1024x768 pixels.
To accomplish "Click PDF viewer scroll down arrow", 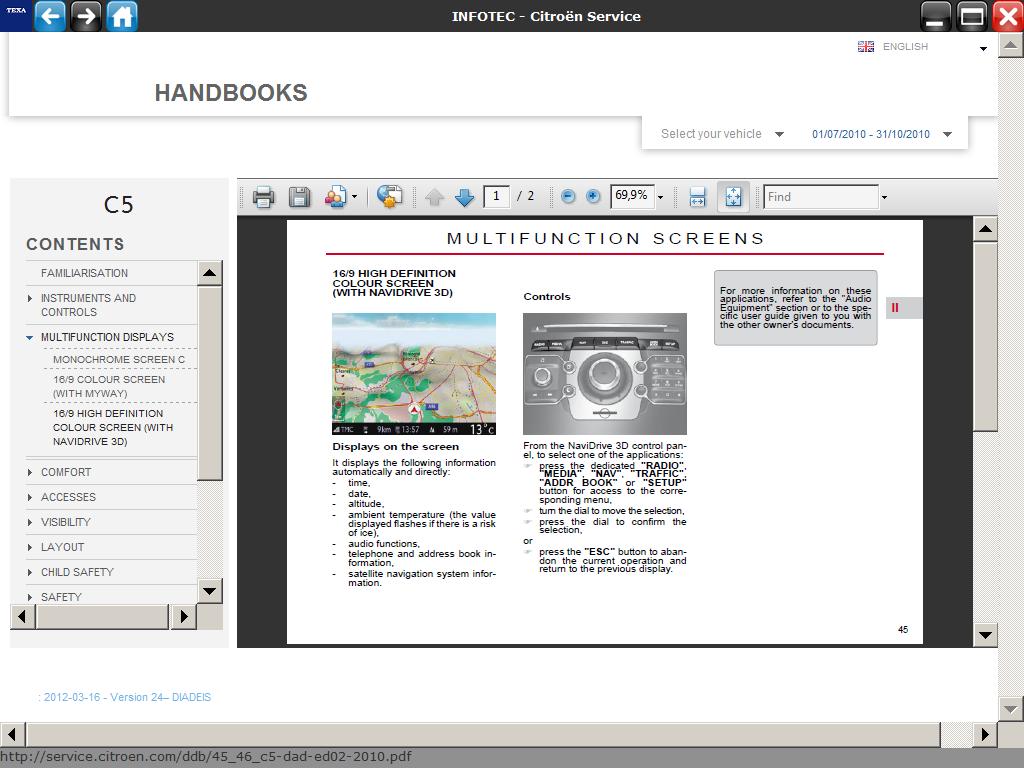I will tap(985, 634).
